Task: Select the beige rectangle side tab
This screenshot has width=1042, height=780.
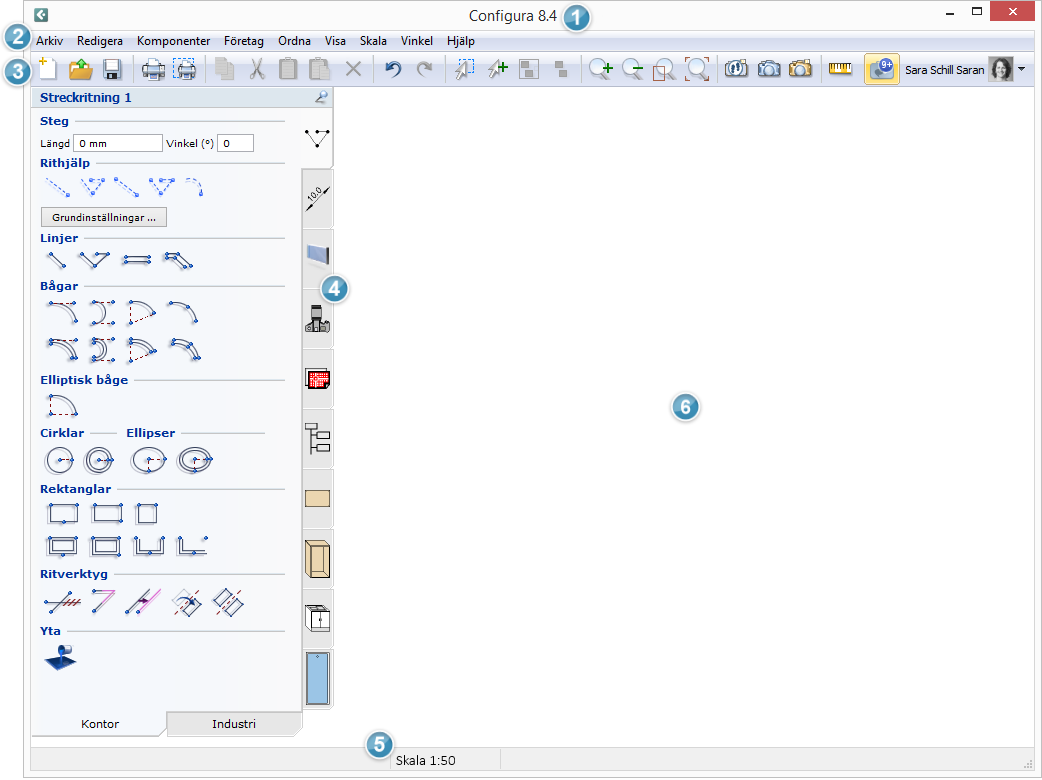Action: point(317,498)
